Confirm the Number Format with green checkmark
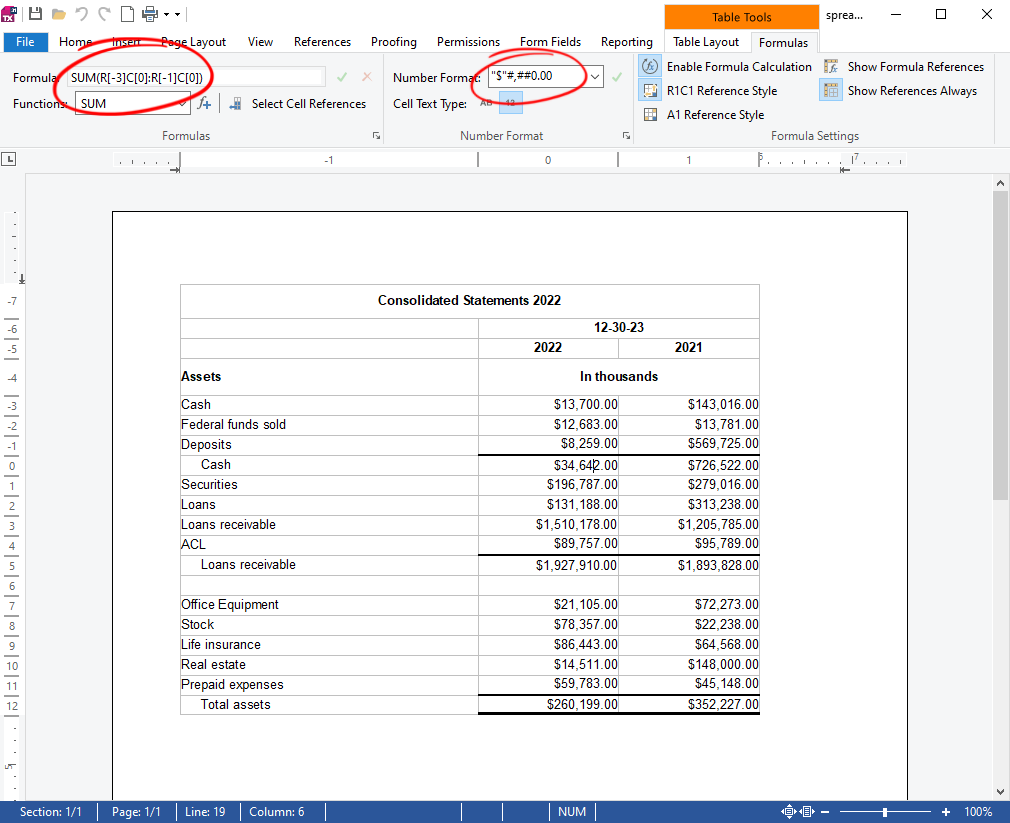This screenshot has width=1010, height=823. click(617, 77)
